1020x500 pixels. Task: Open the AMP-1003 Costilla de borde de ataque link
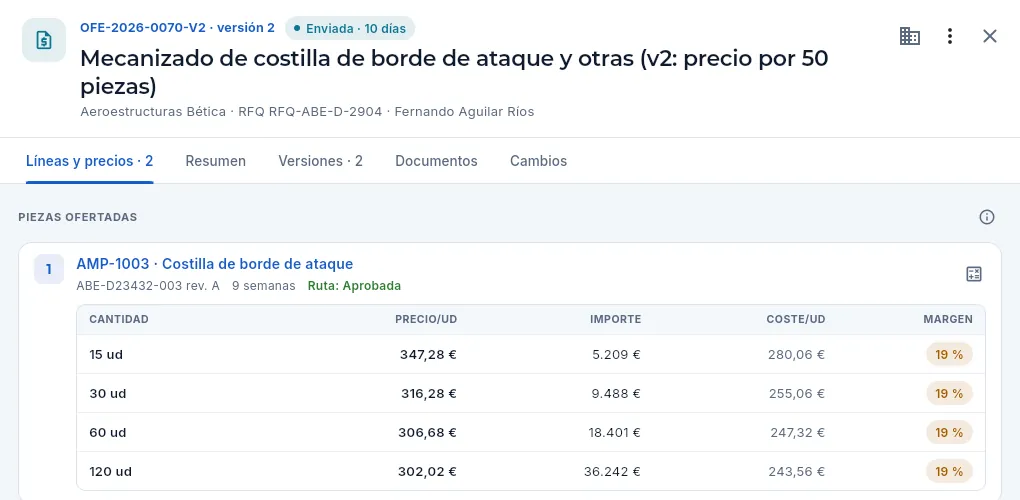(215, 264)
